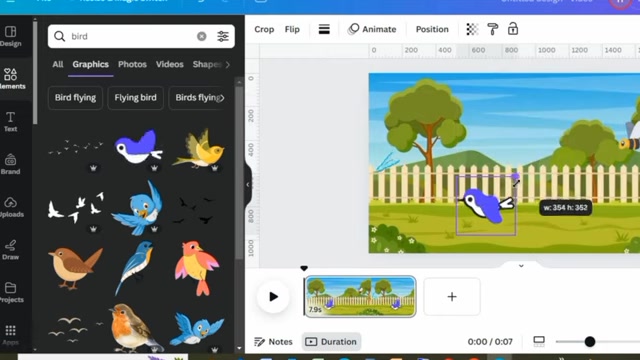Adjust the zoom slider handle
Screen dimensions: 640x360
pos(590,342)
